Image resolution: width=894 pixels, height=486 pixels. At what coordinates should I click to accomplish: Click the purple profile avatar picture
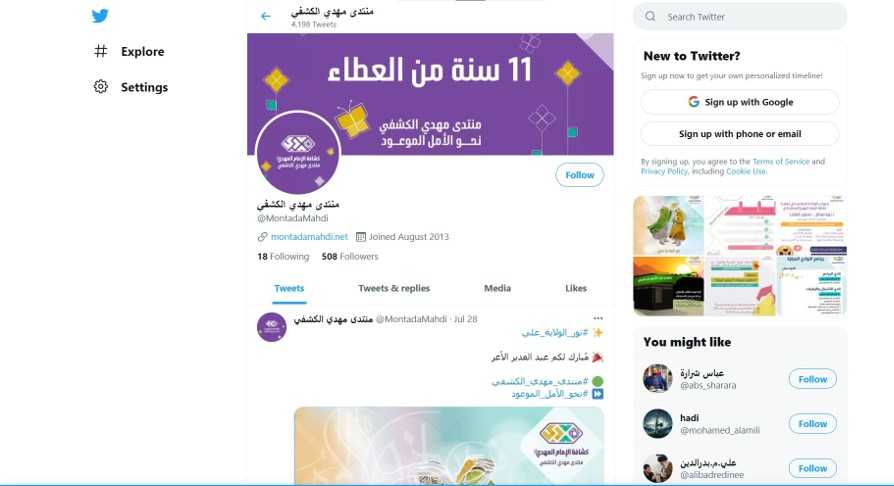(298, 153)
